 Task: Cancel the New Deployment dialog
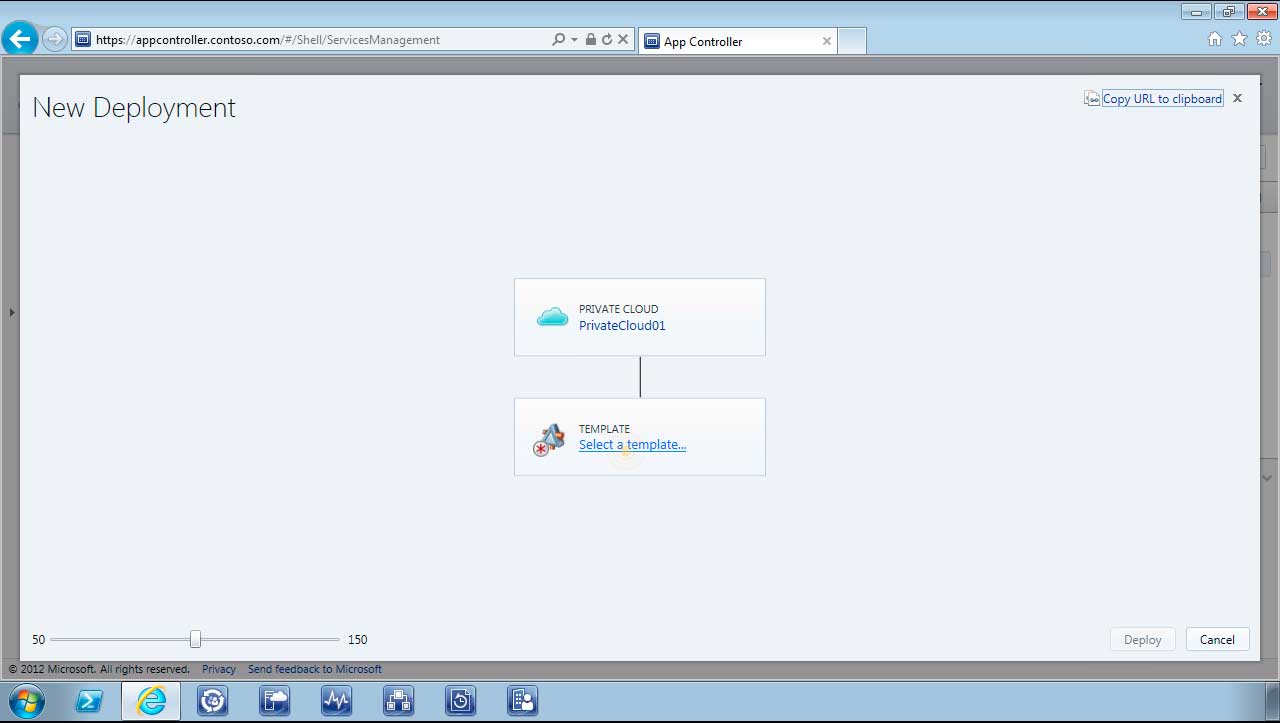click(1217, 640)
